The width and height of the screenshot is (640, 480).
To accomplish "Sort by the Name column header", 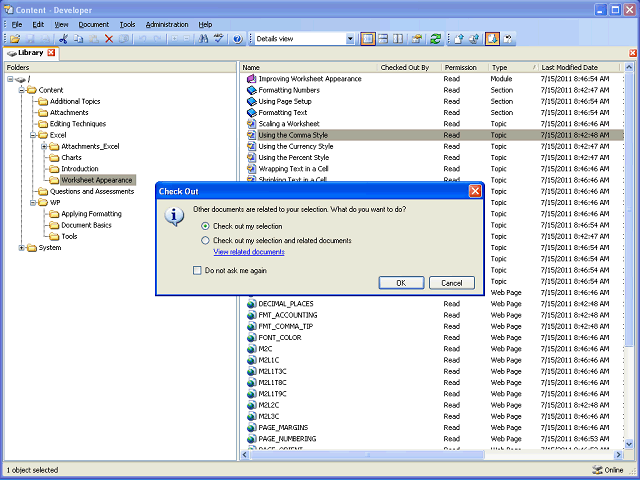I will coord(308,67).
